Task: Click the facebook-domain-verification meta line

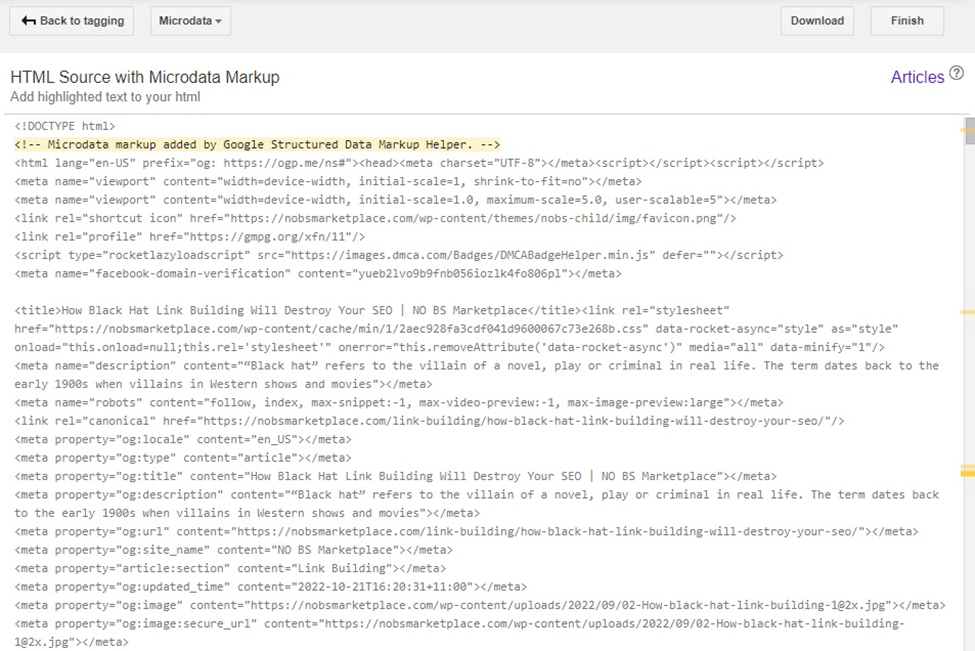Action: tap(317, 273)
